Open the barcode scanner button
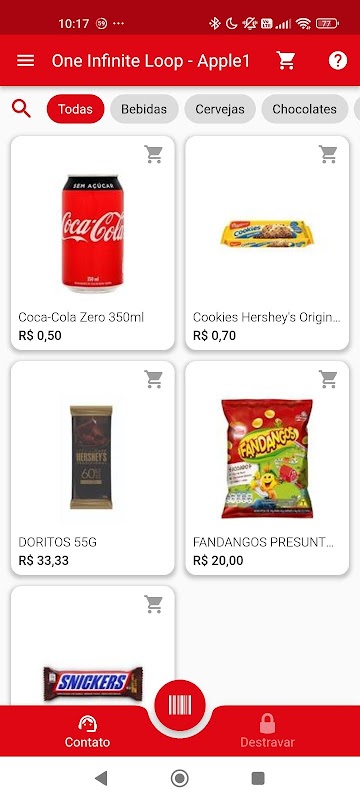 click(180, 705)
